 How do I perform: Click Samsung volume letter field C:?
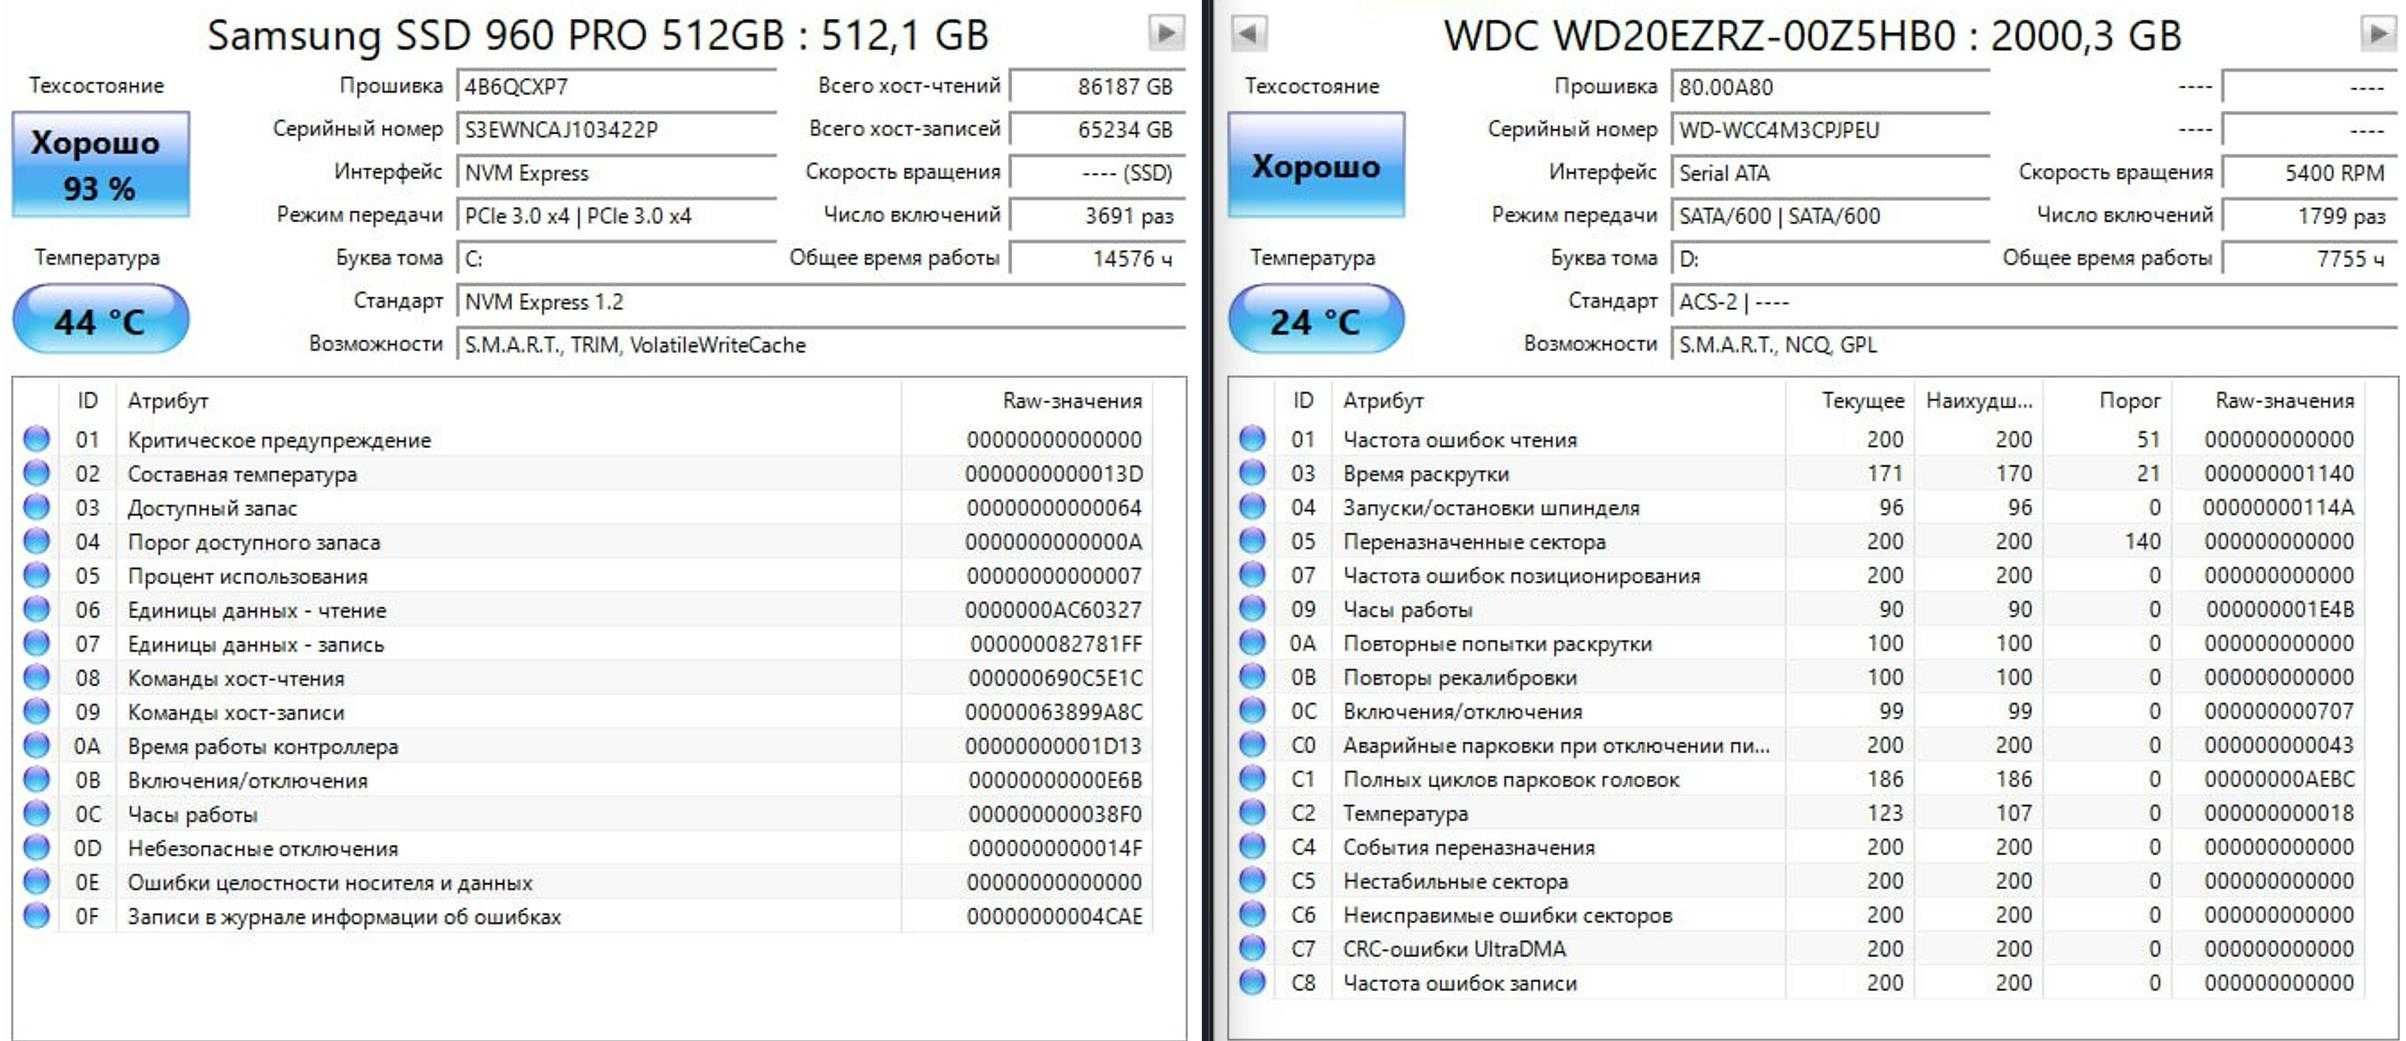point(616,258)
